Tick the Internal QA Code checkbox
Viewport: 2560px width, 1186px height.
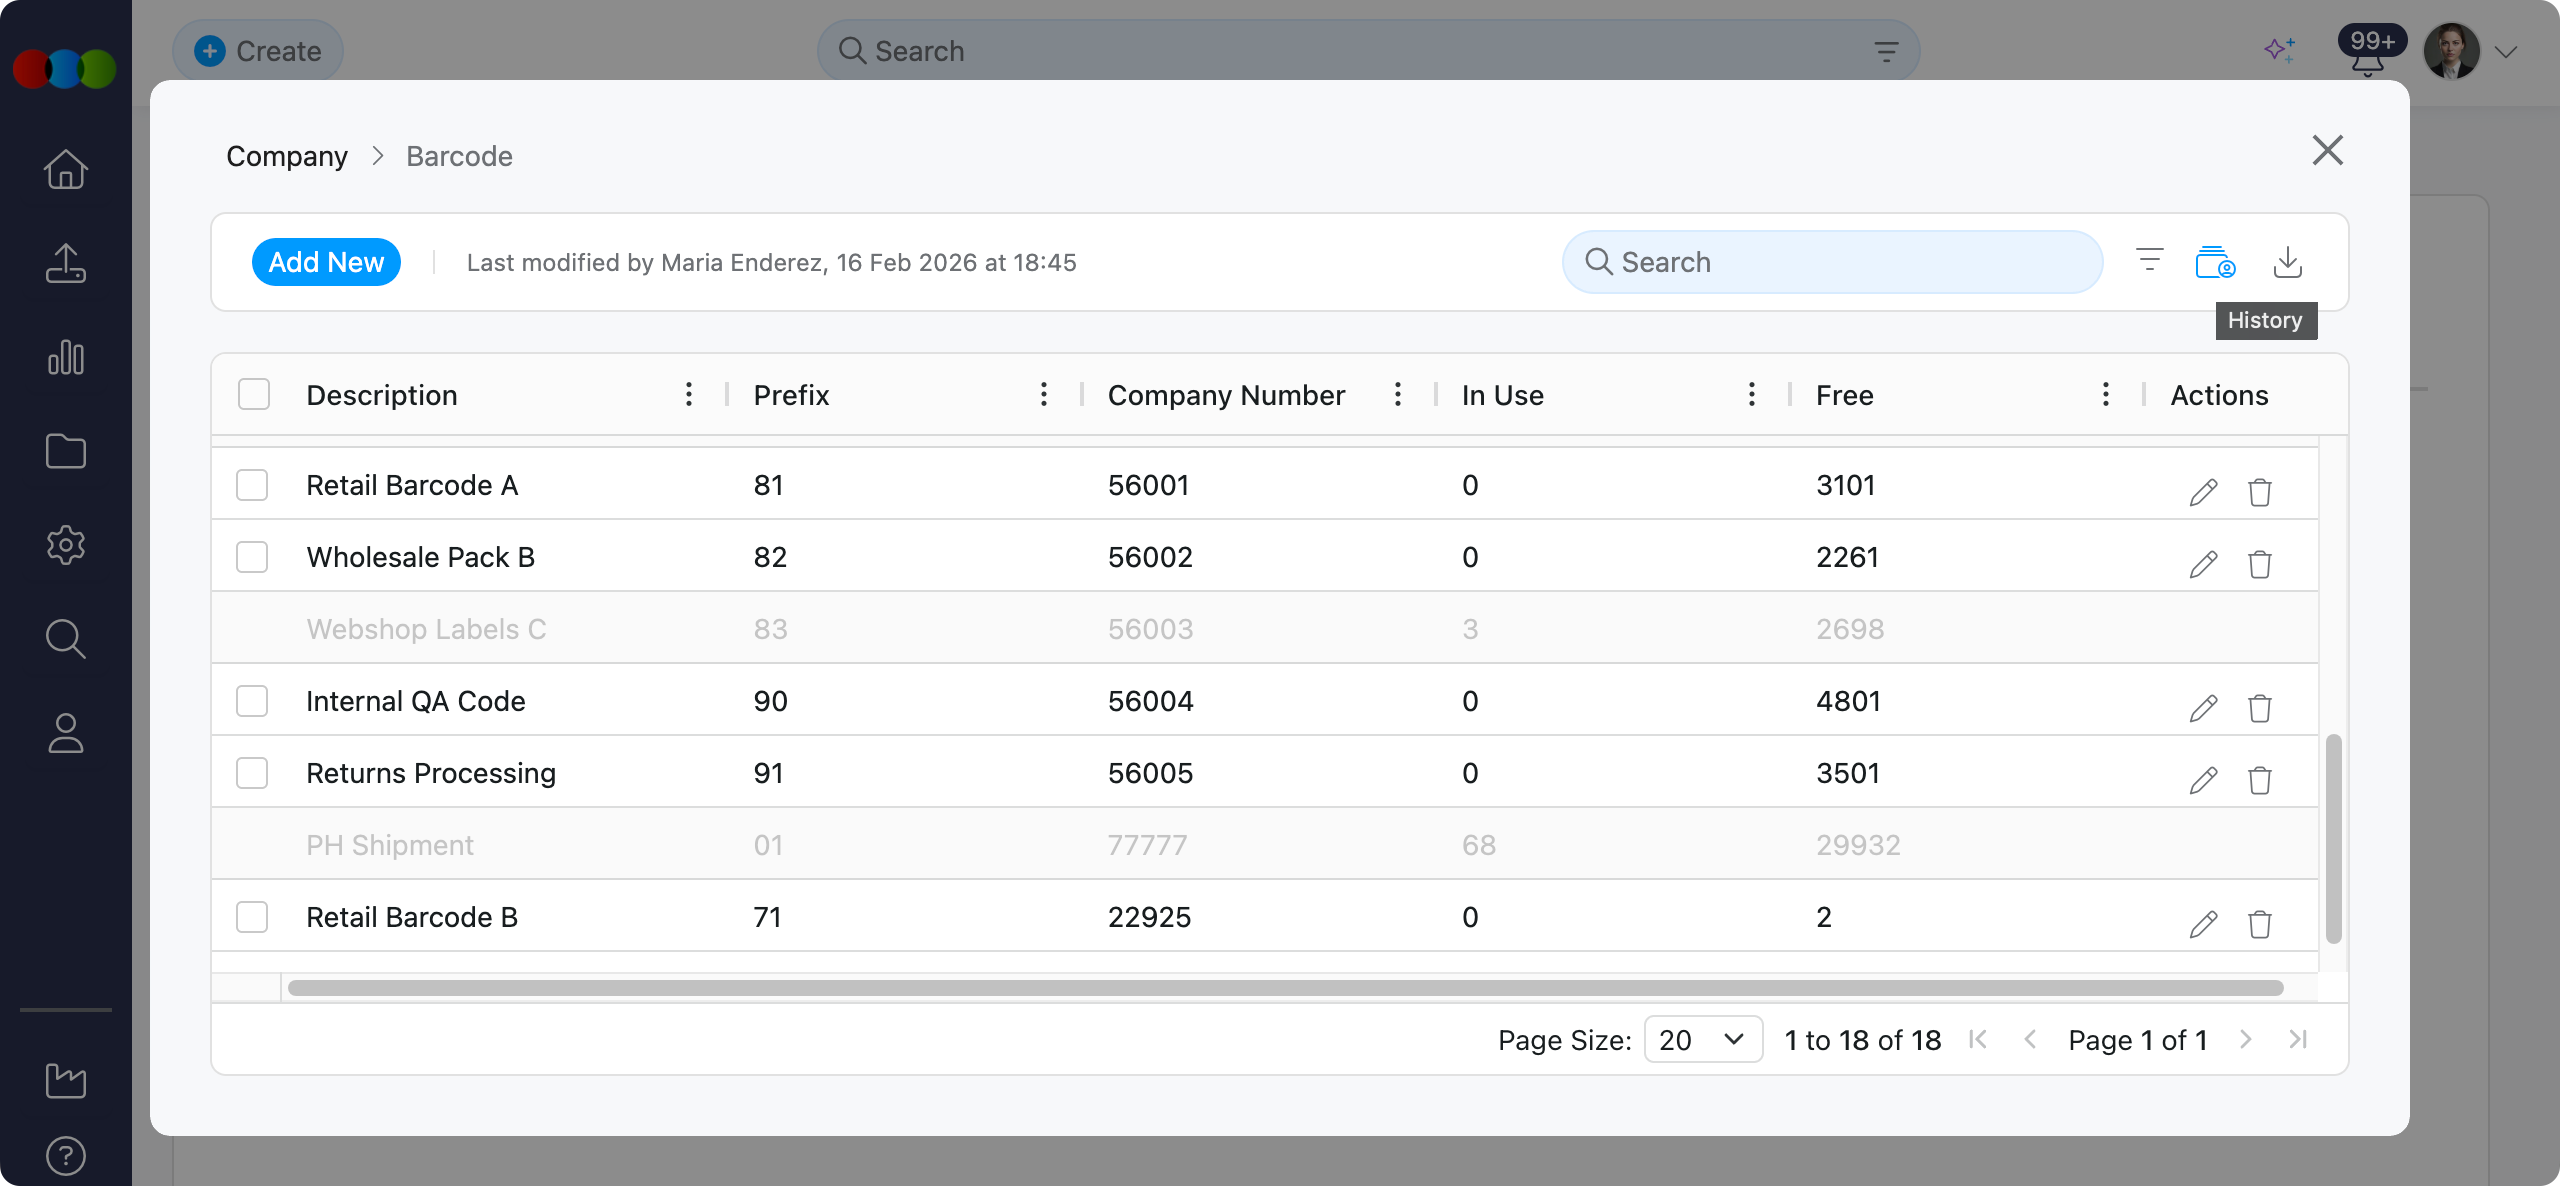click(252, 701)
